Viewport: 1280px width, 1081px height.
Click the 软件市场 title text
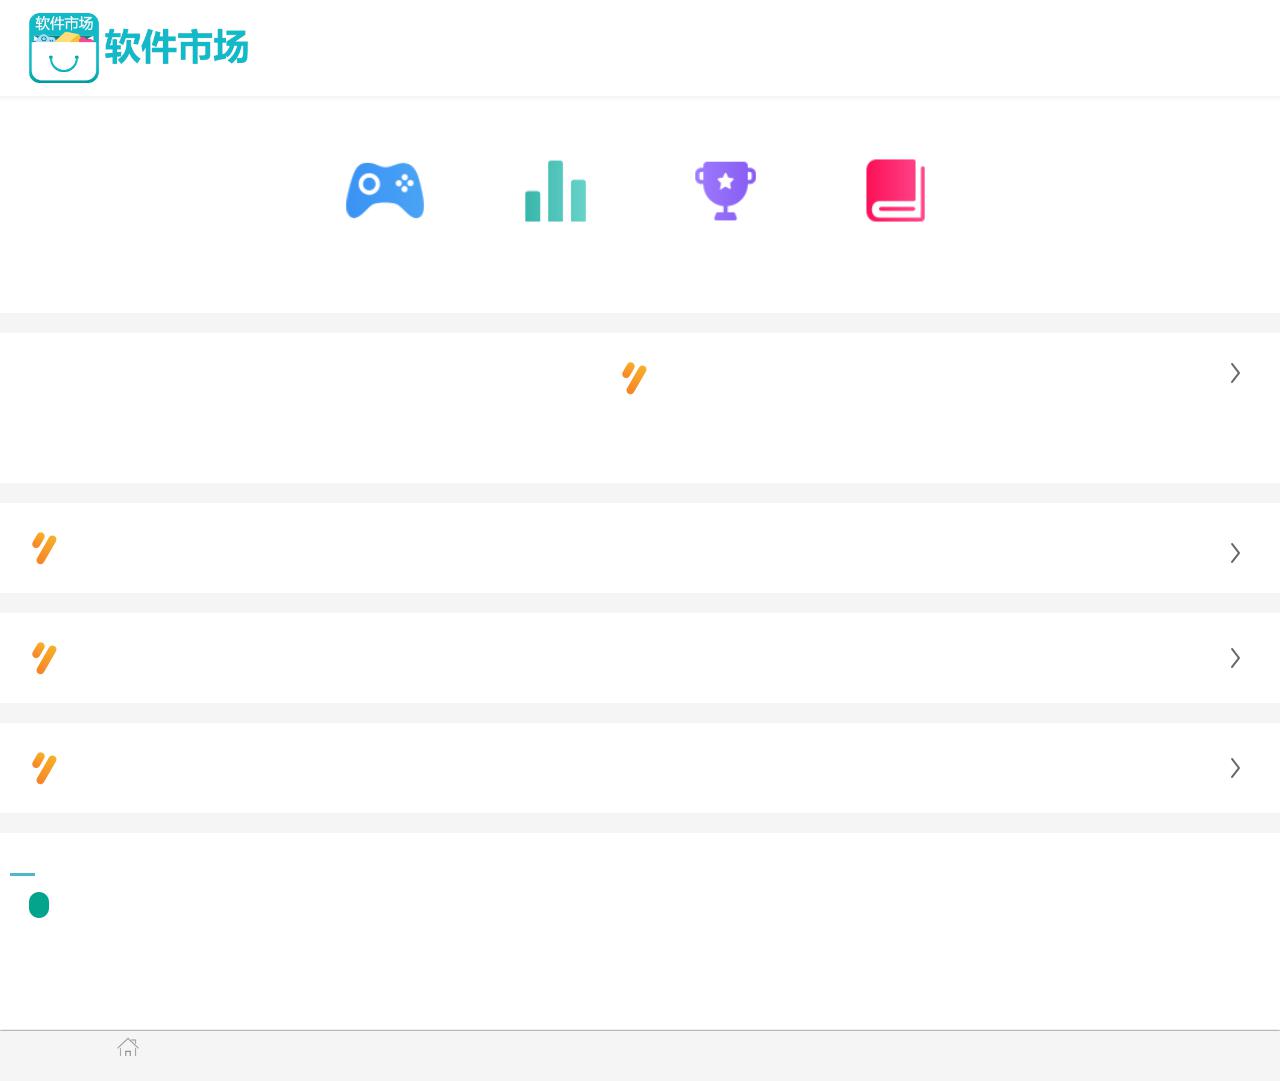click(x=176, y=48)
